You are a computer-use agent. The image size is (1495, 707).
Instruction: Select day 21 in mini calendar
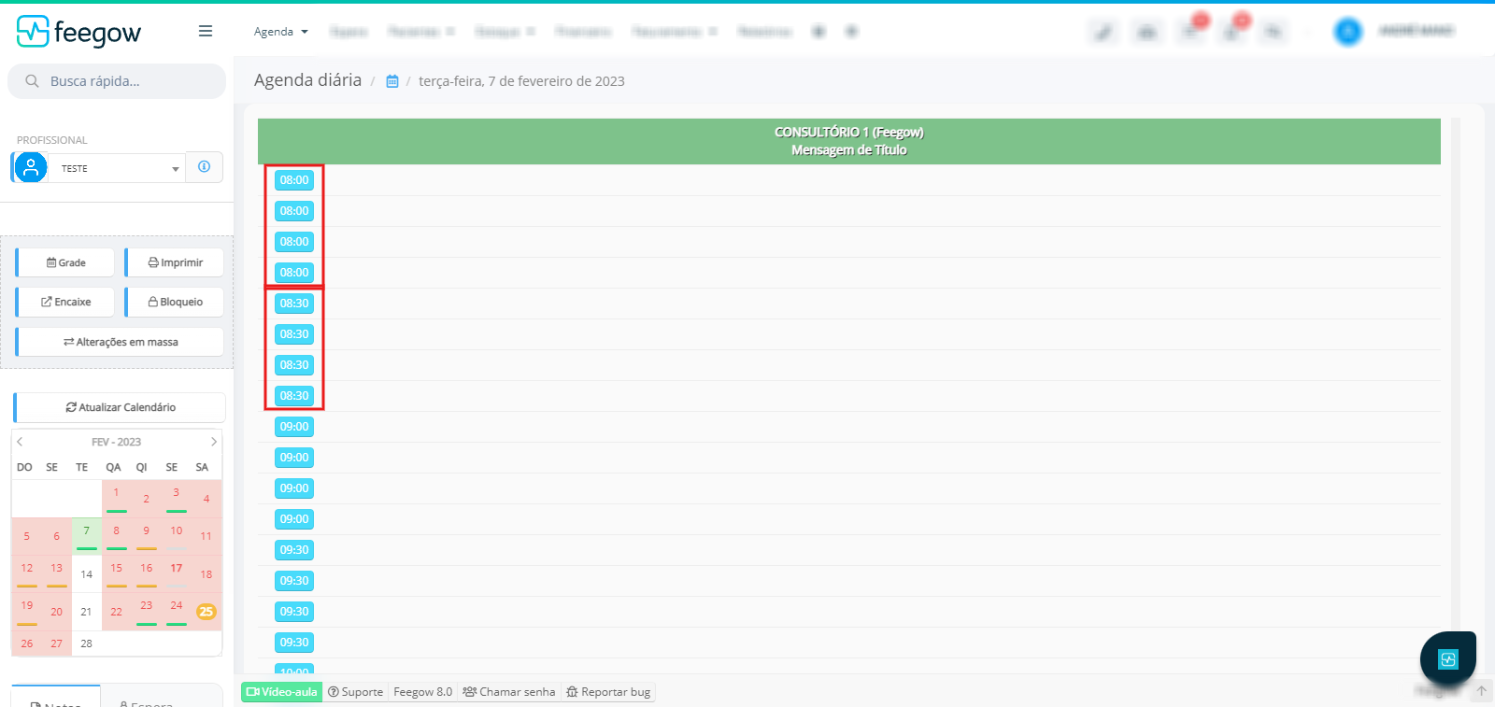[x=87, y=611]
